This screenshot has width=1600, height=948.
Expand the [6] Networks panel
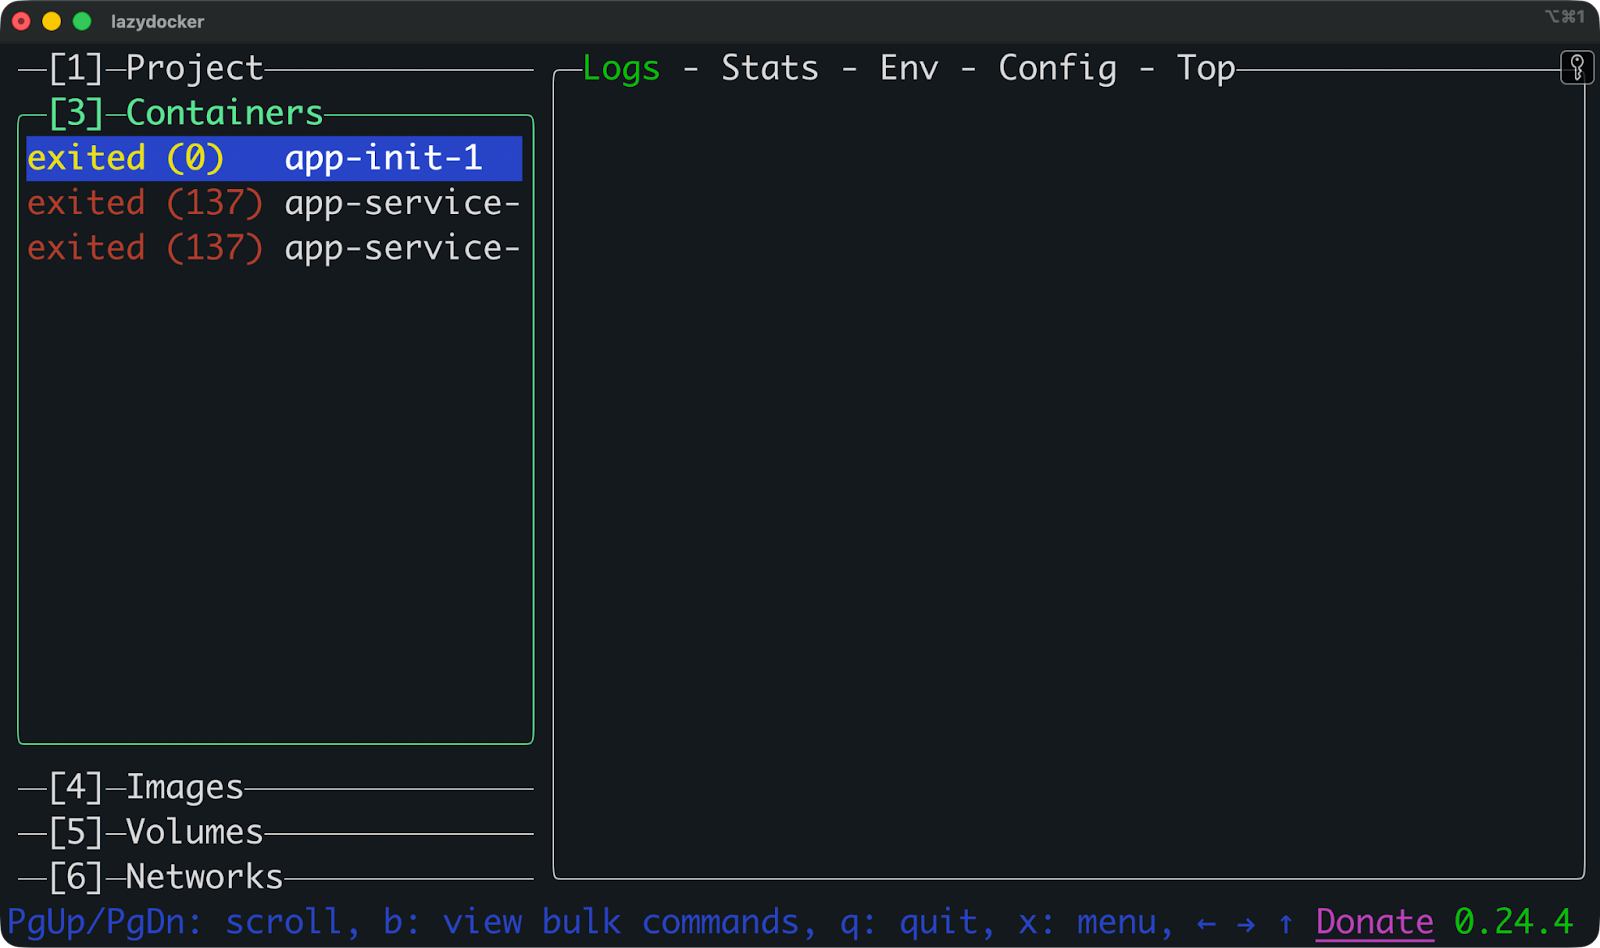click(x=165, y=876)
